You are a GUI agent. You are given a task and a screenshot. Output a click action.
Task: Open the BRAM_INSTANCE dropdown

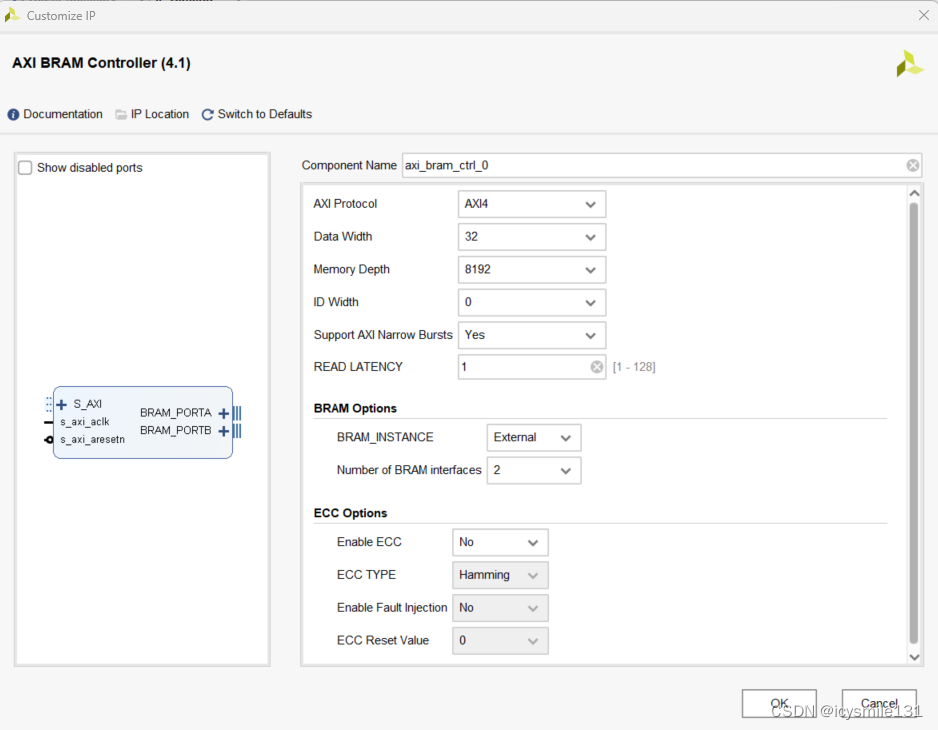point(534,437)
